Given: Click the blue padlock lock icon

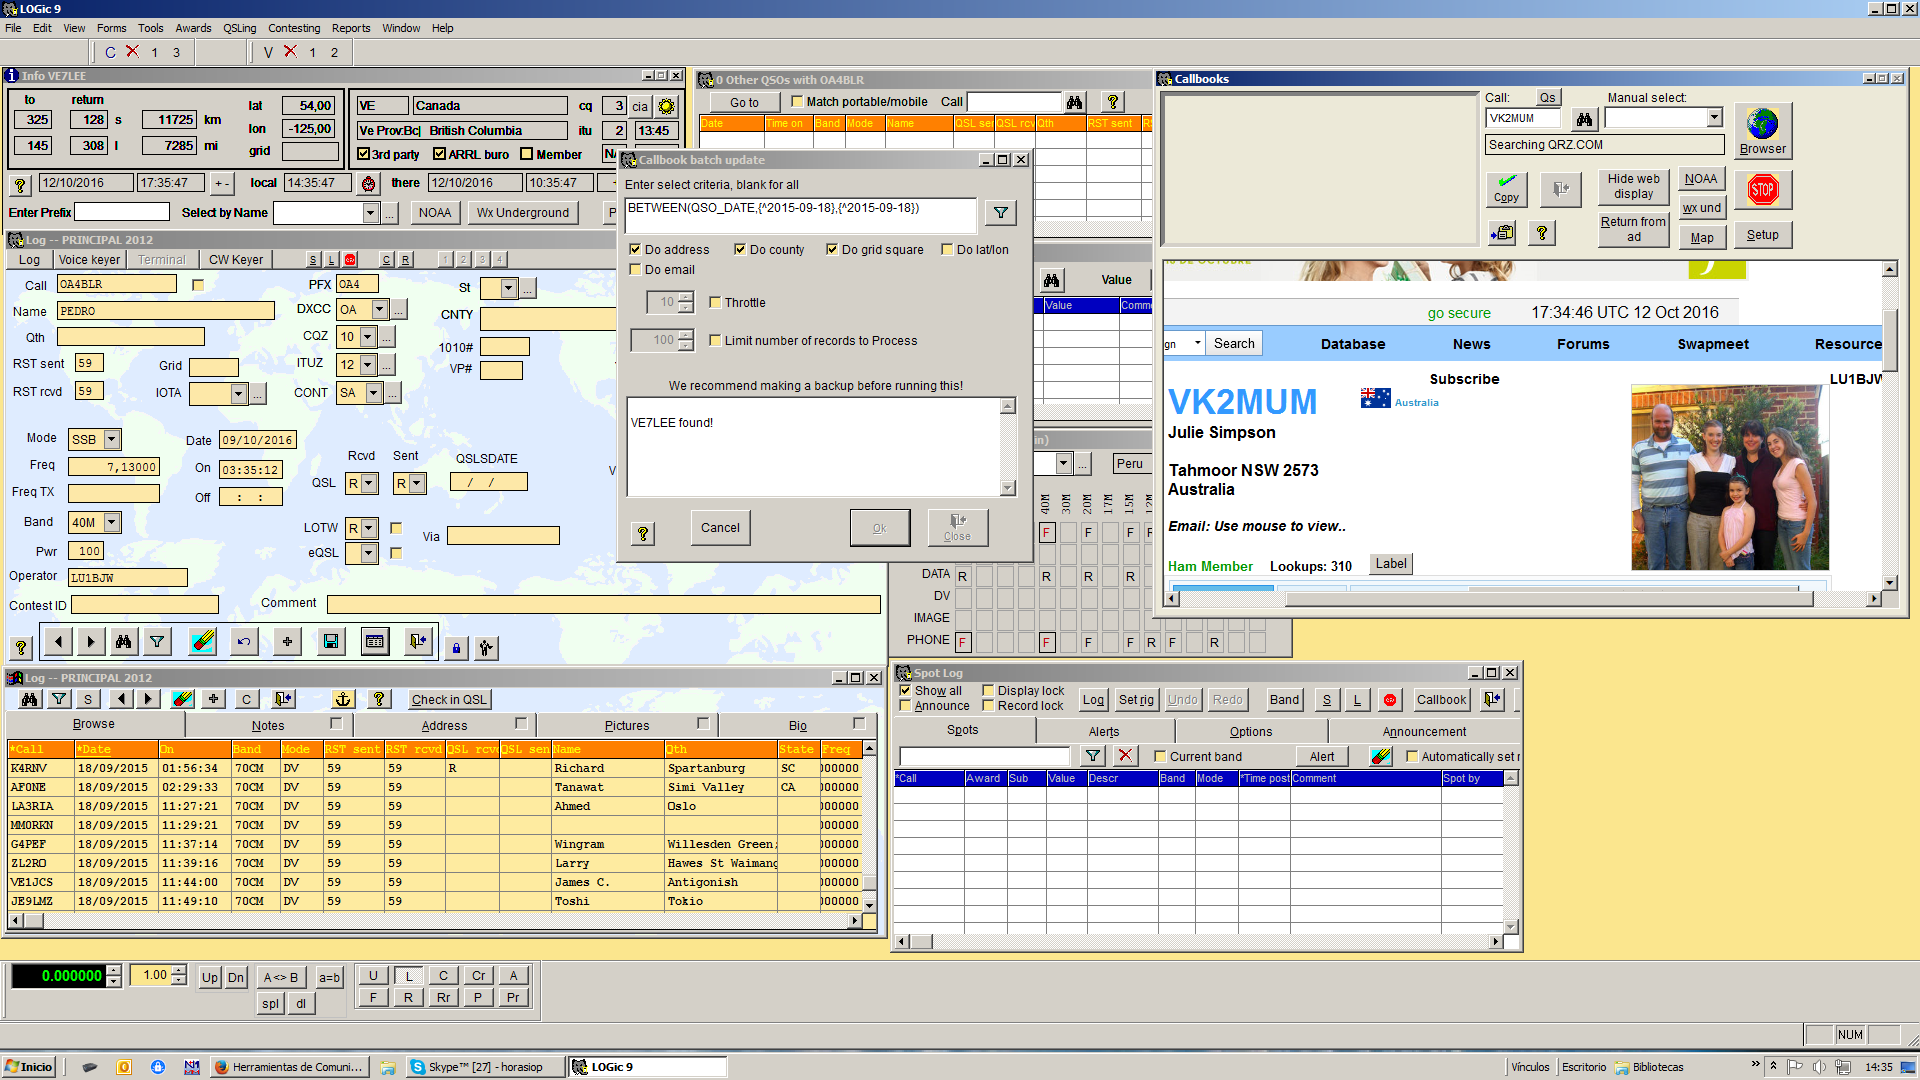Looking at the screenshot, I should click(456, 648).
